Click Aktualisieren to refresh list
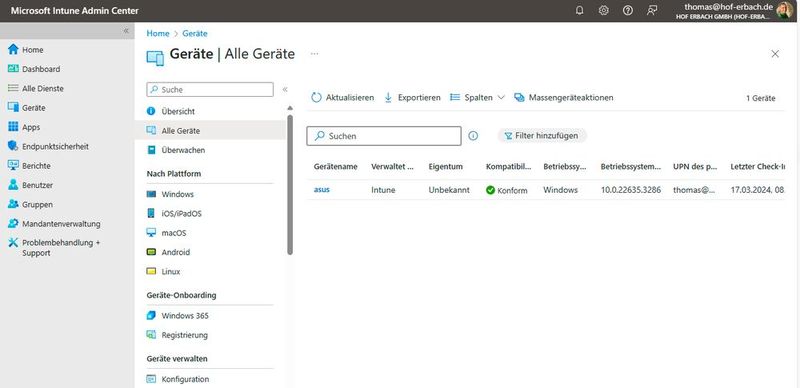The image size is (800, 388). tap(342, 98)
